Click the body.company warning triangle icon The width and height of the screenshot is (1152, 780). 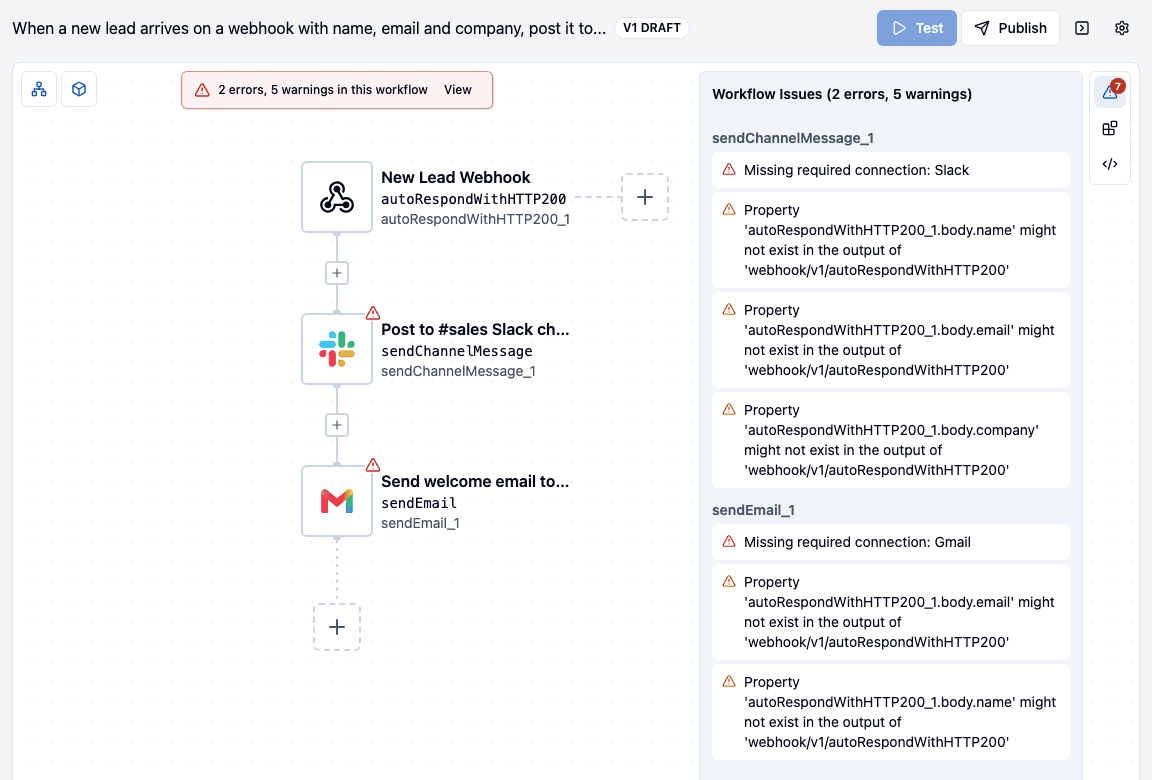(x=729, y=409)
